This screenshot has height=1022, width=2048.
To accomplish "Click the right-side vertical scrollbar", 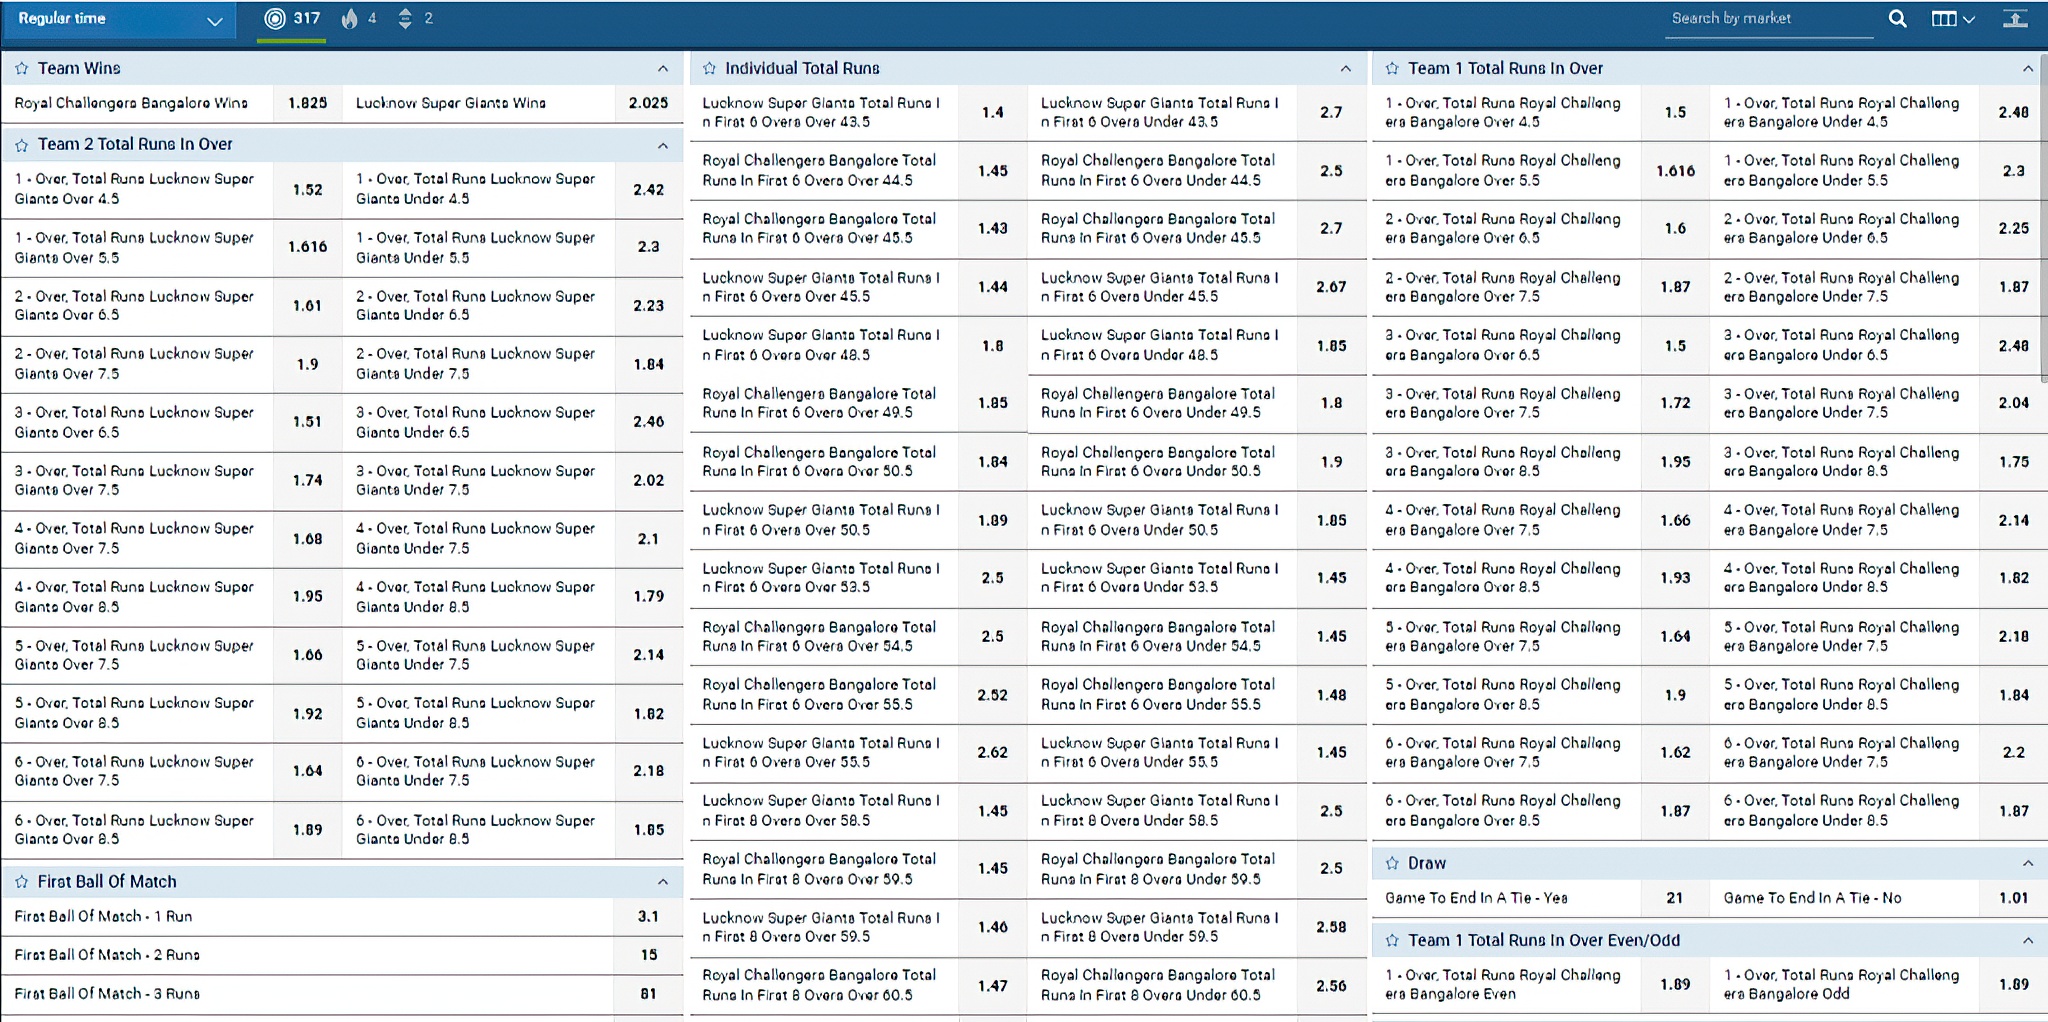I will [2044, 218].
